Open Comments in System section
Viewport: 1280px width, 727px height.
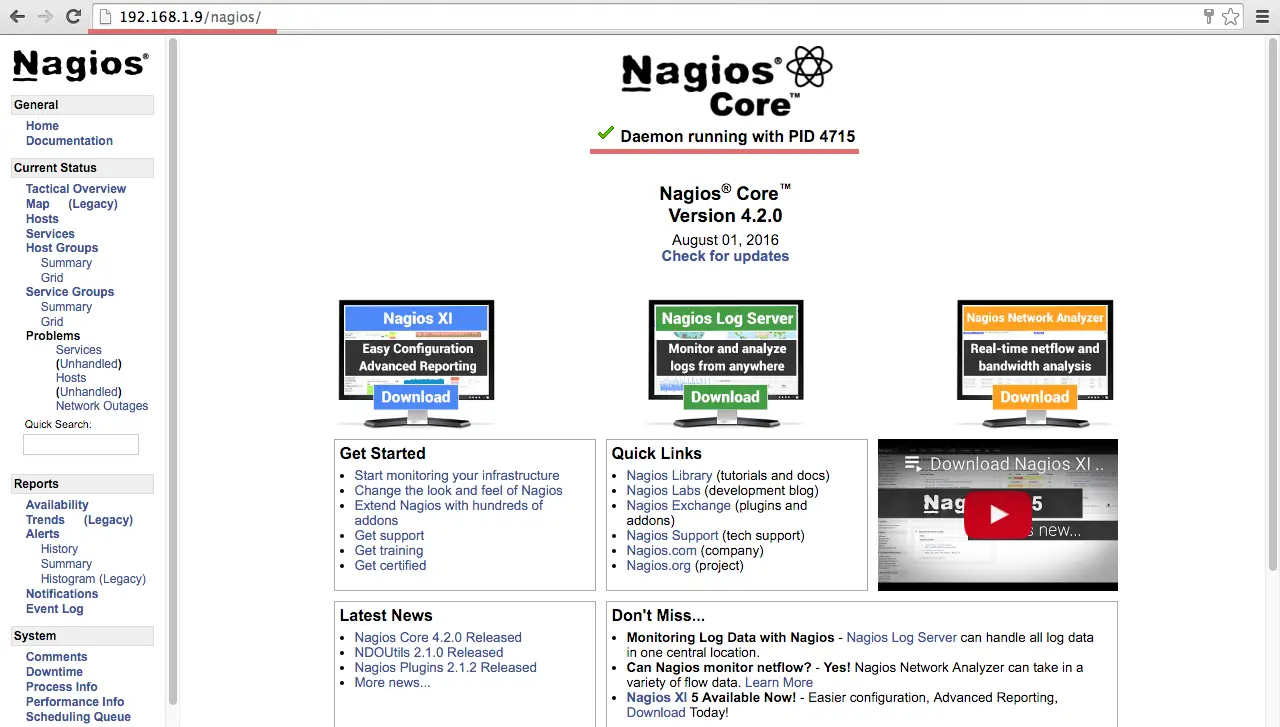click(x=56, y=657)
